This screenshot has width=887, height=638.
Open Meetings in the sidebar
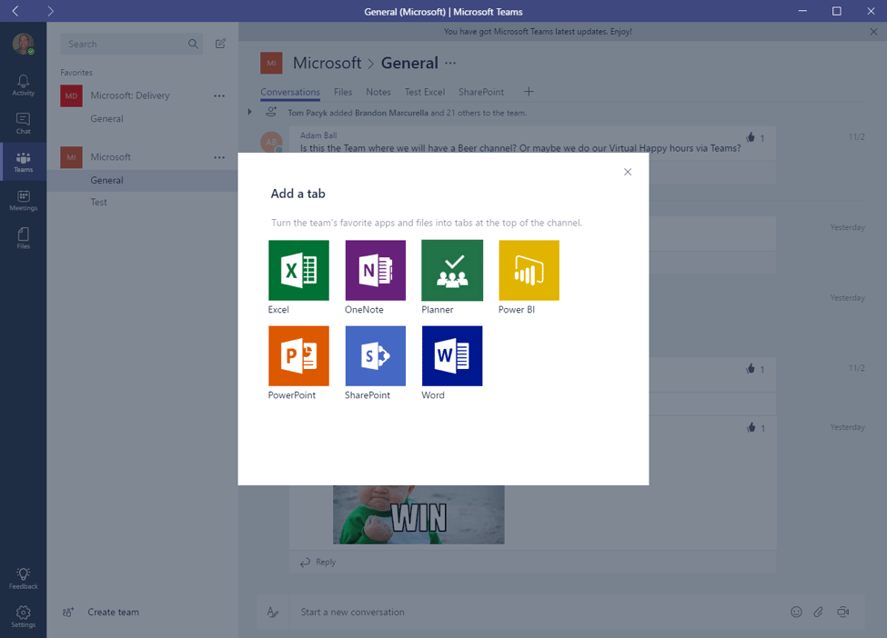pos(23,200)
